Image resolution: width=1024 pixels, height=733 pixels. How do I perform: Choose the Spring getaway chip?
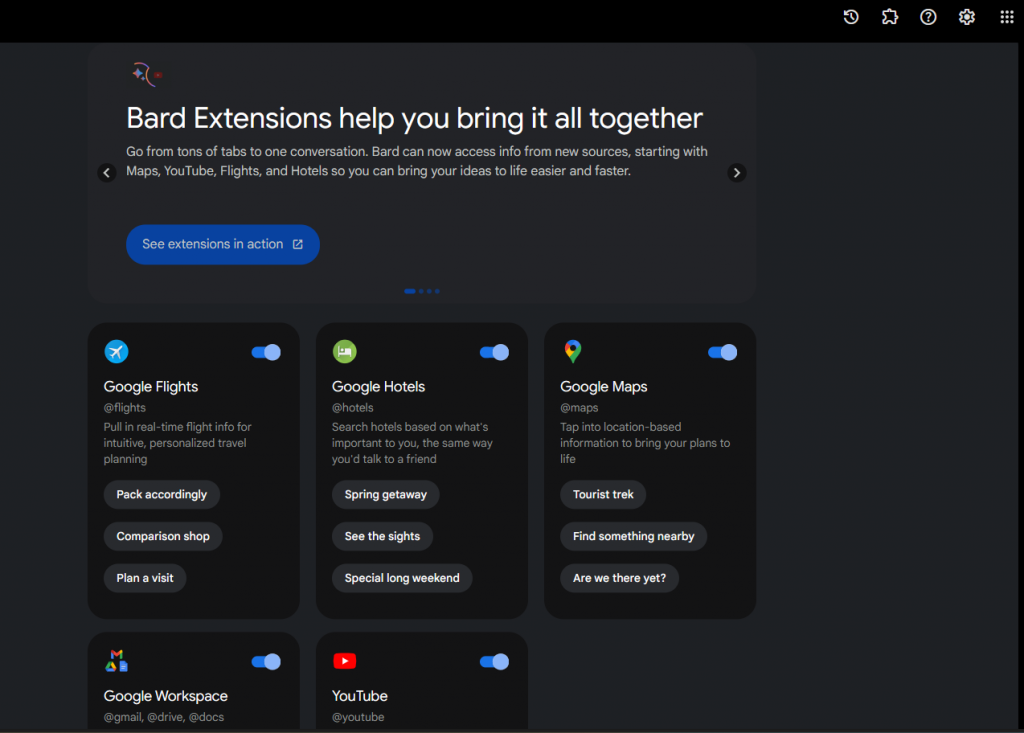[385, 495]
